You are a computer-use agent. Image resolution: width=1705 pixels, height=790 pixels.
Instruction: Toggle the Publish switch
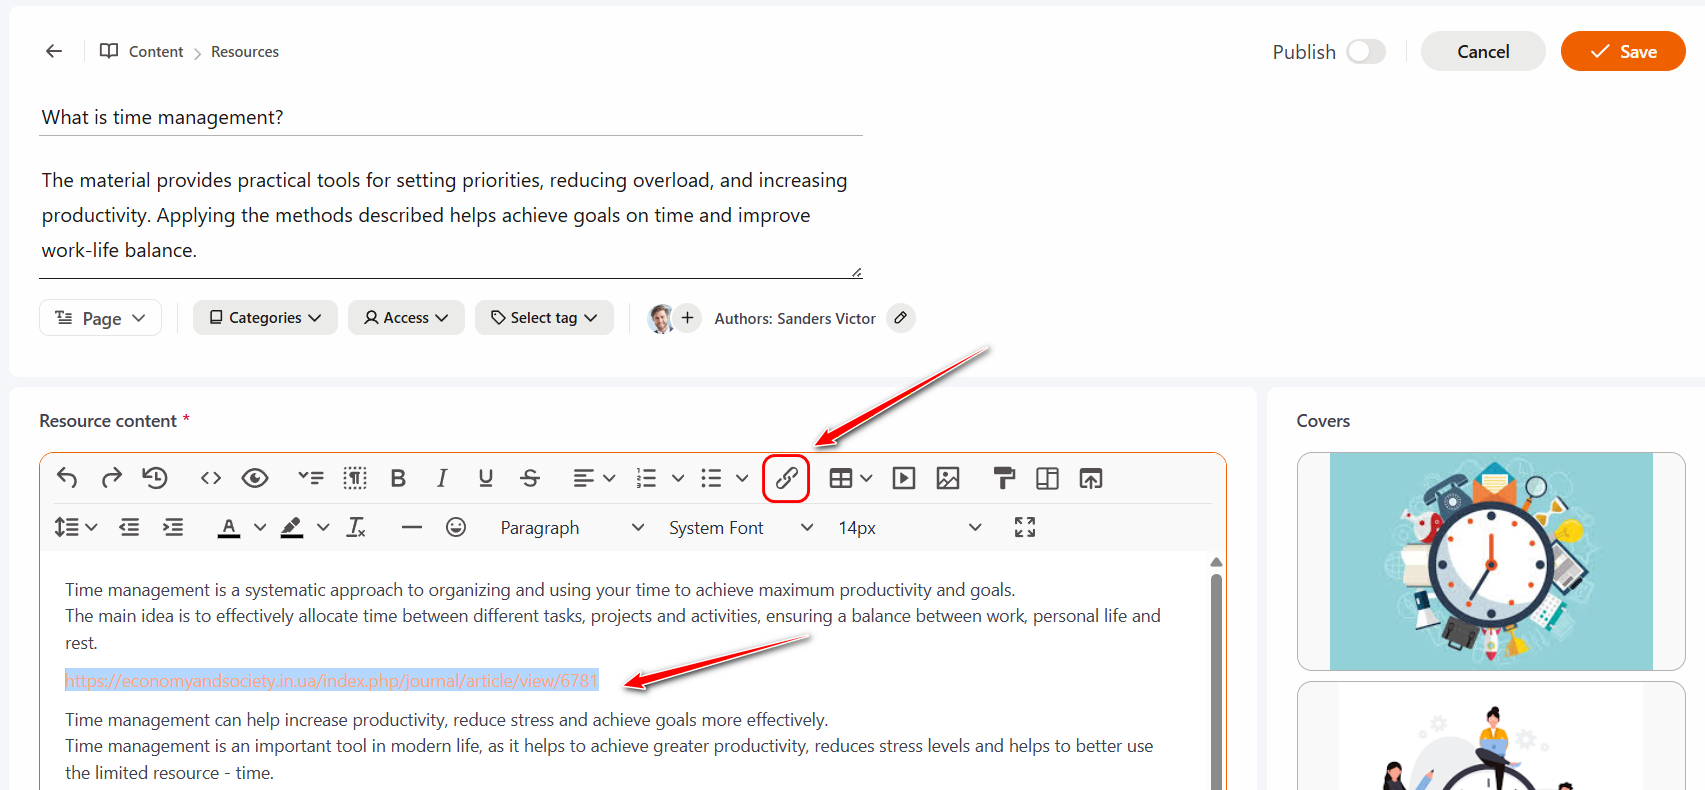(x=1366, y=51)
